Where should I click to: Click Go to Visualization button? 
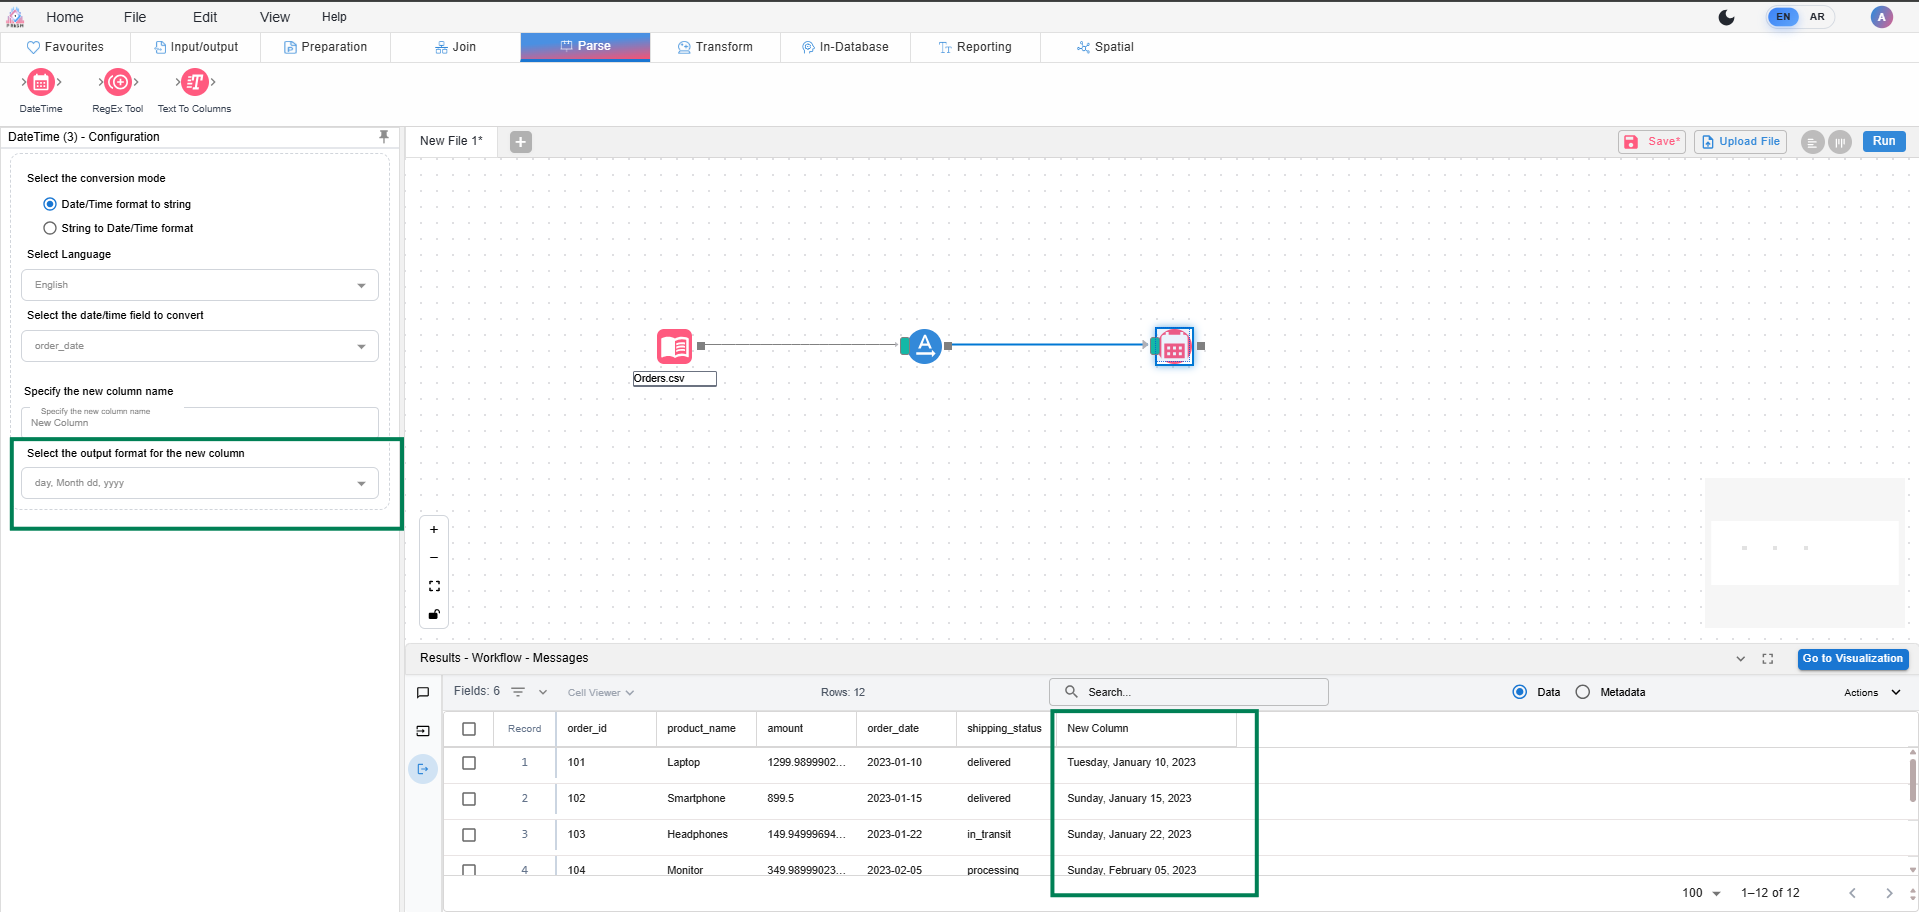1852,659
